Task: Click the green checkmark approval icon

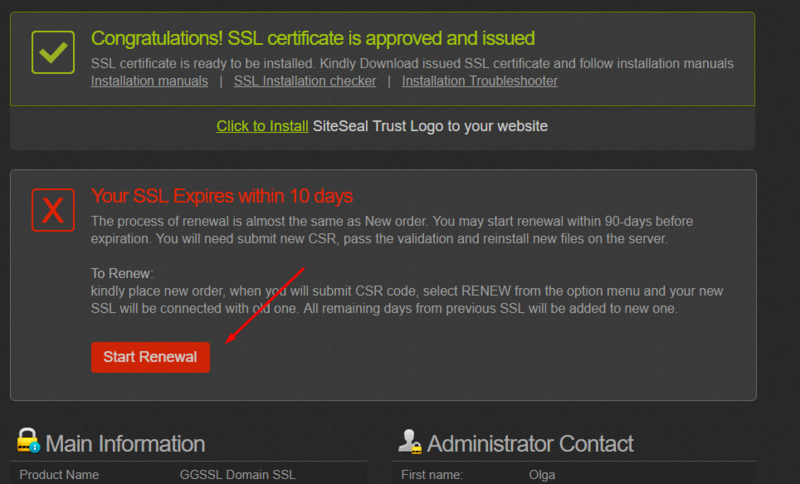Action: pos(53,52)
